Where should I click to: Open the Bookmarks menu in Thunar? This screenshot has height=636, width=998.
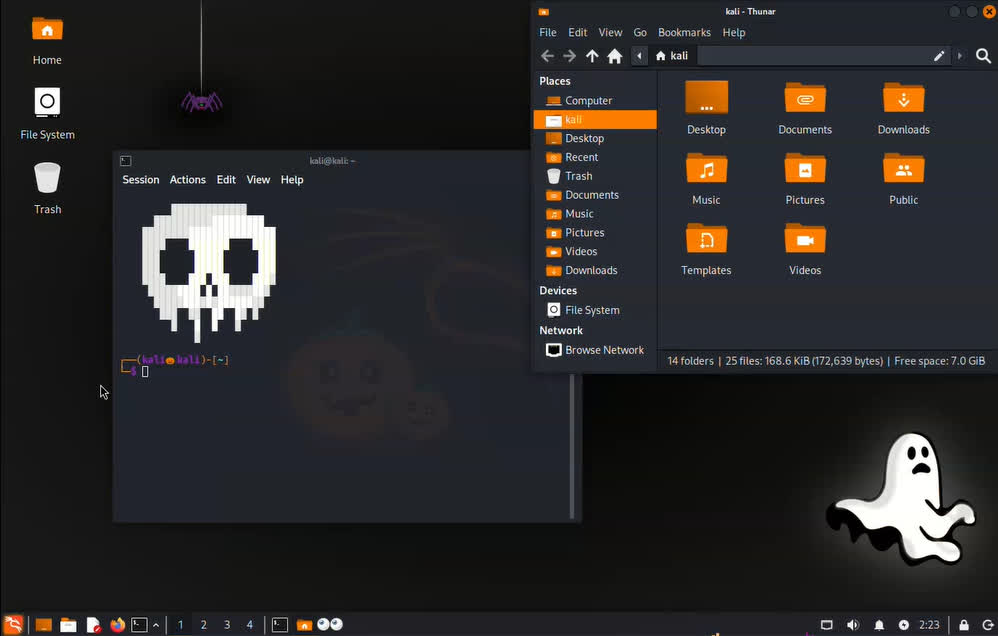coord(684,32)
